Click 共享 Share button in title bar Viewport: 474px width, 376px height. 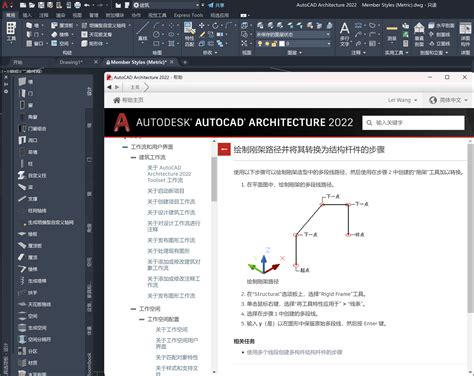point(216,5)
